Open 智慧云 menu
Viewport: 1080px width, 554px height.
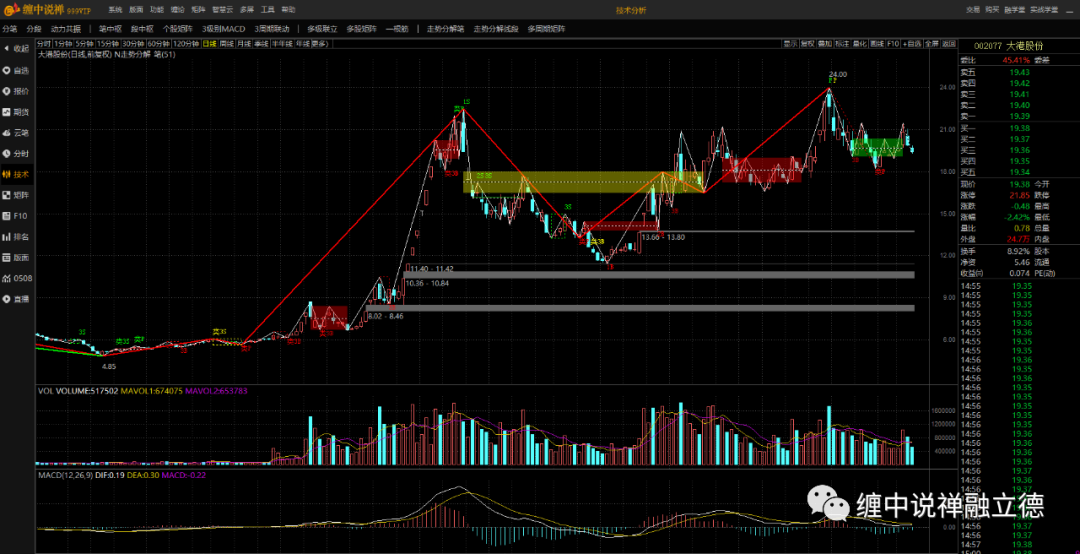pyautogui.click(x=222, y=10)
